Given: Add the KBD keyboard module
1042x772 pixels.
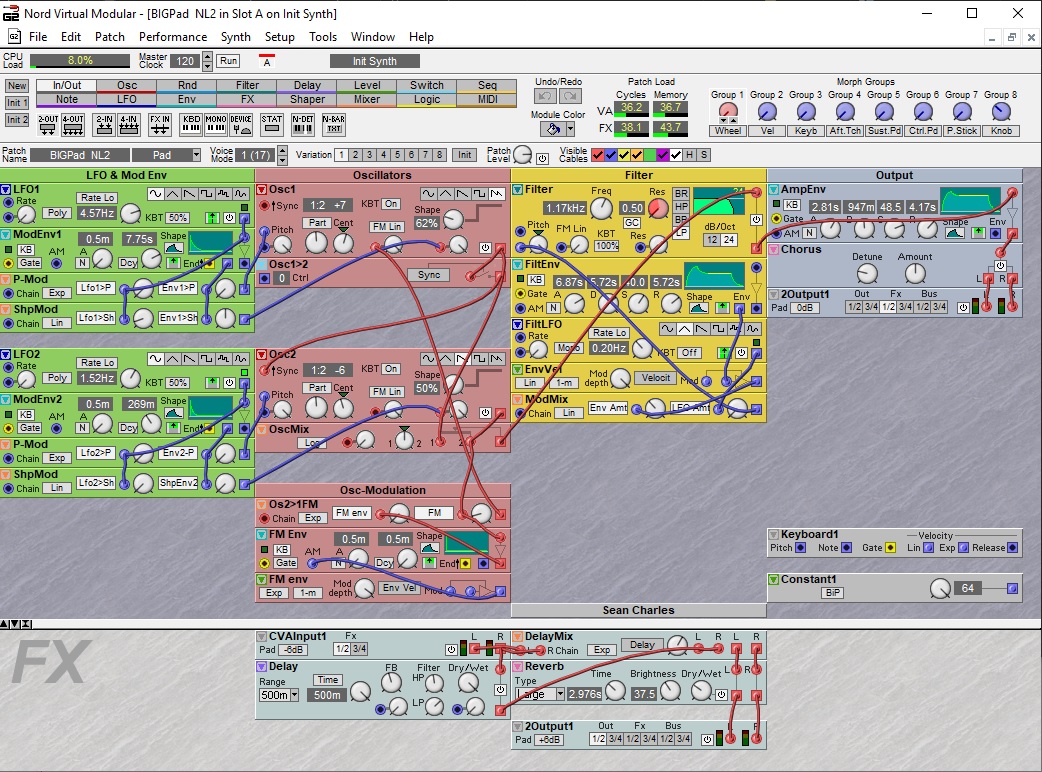Looking at the screenshot, I should [191, 125].
